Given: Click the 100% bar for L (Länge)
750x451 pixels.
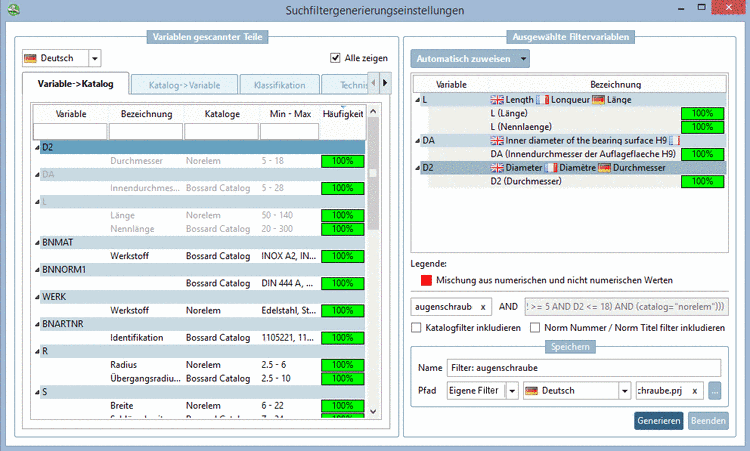Looking at the screenshot, I should pyautogui.click(x=702, y=114).
